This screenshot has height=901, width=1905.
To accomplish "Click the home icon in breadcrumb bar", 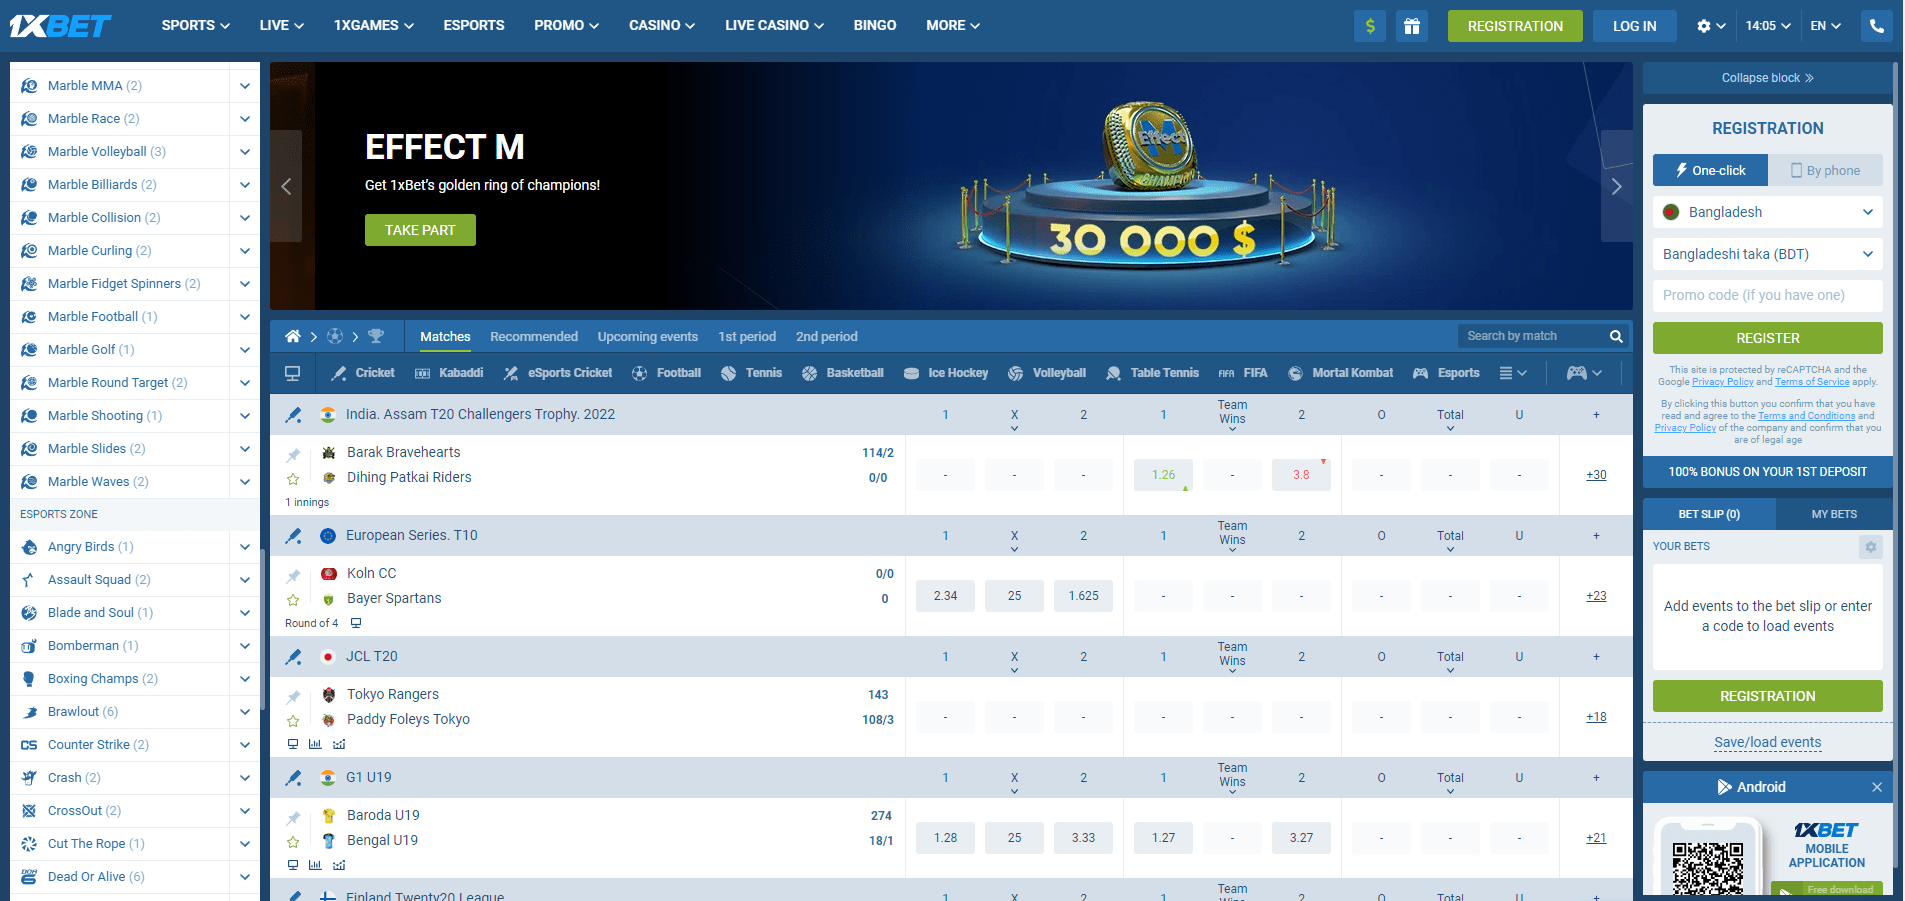I will 293,336.
